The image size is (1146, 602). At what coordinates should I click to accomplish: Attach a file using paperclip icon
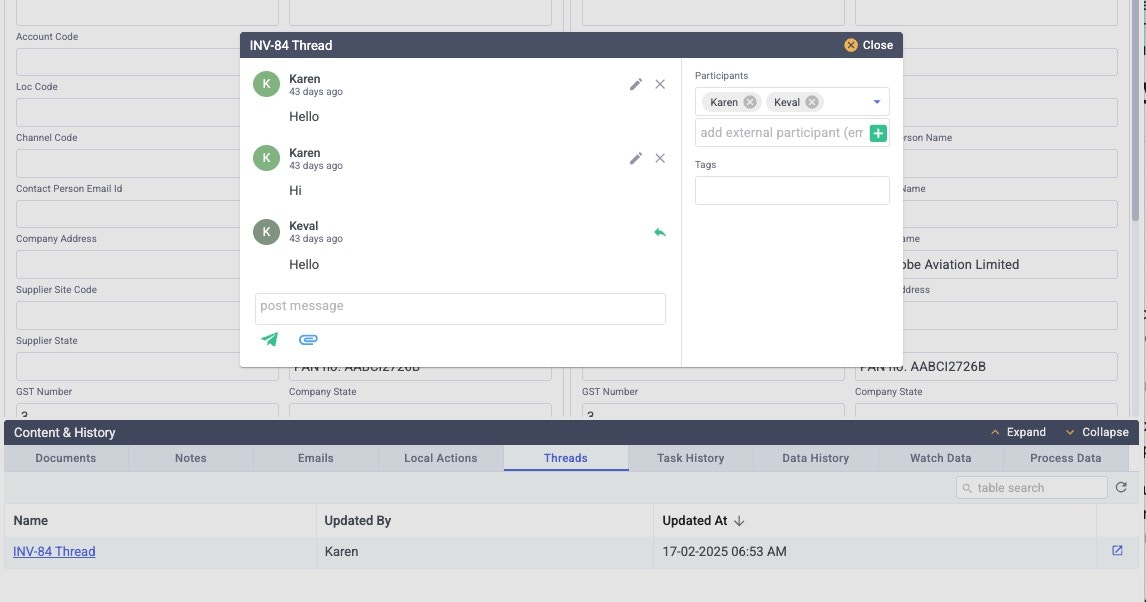coord(308,339)
